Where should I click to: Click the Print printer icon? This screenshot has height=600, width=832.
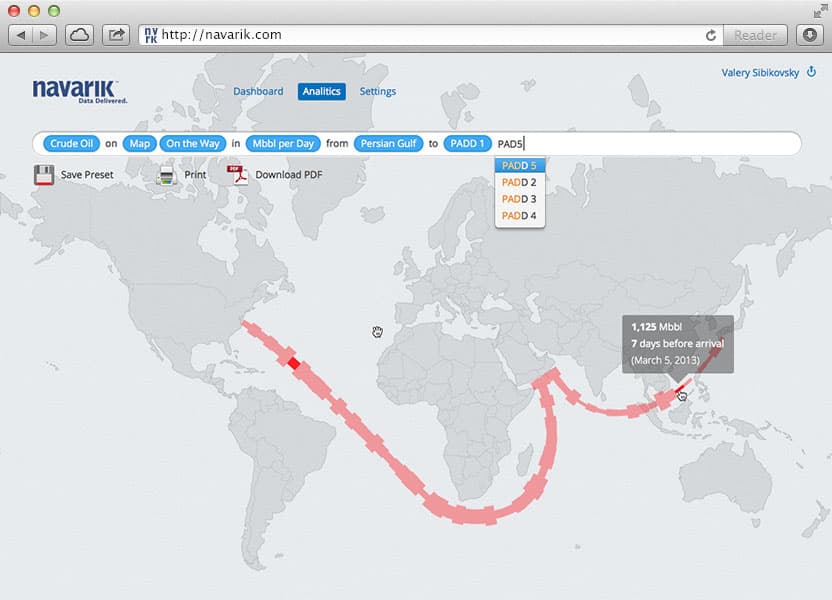click(167, 175)
